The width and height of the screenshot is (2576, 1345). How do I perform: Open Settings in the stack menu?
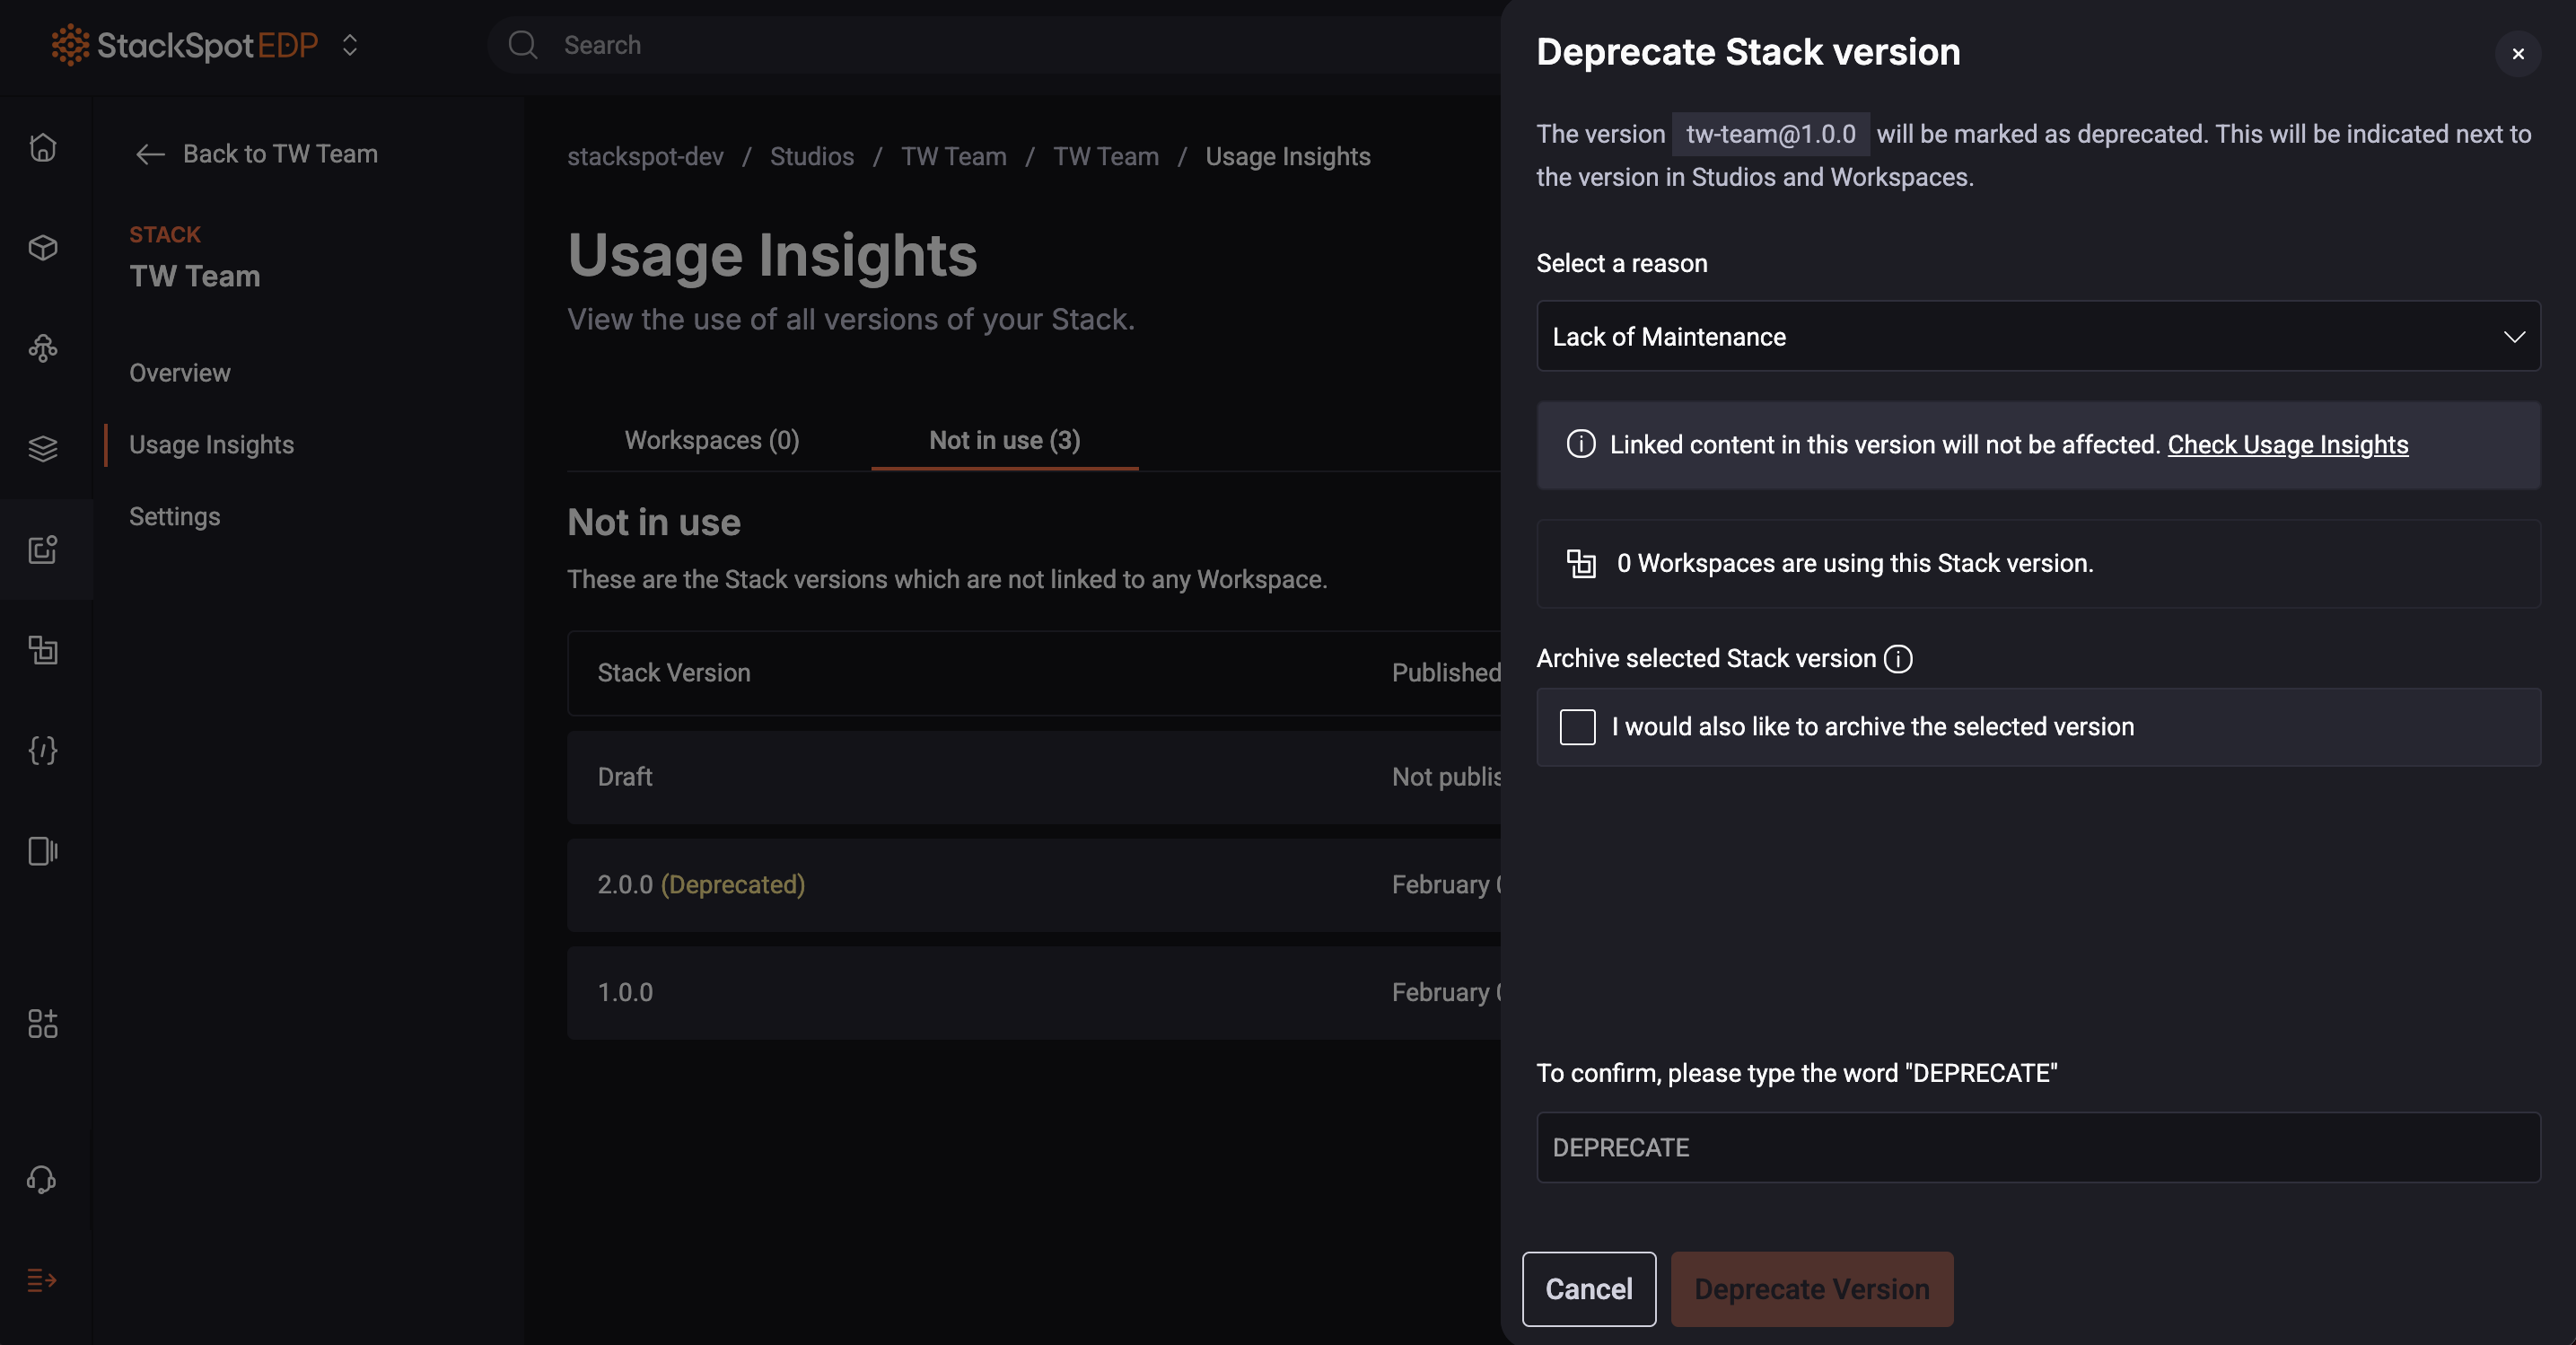tap(175, 517)
